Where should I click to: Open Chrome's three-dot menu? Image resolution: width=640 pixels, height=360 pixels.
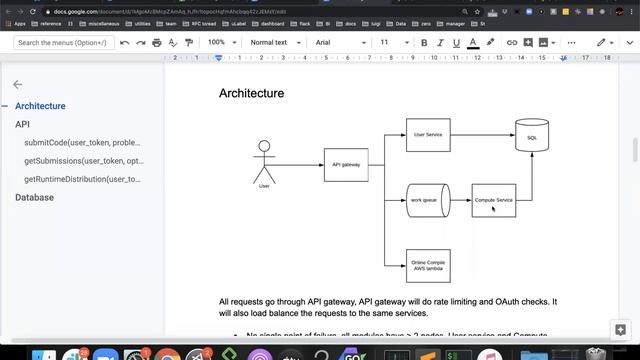pos(631,12)
